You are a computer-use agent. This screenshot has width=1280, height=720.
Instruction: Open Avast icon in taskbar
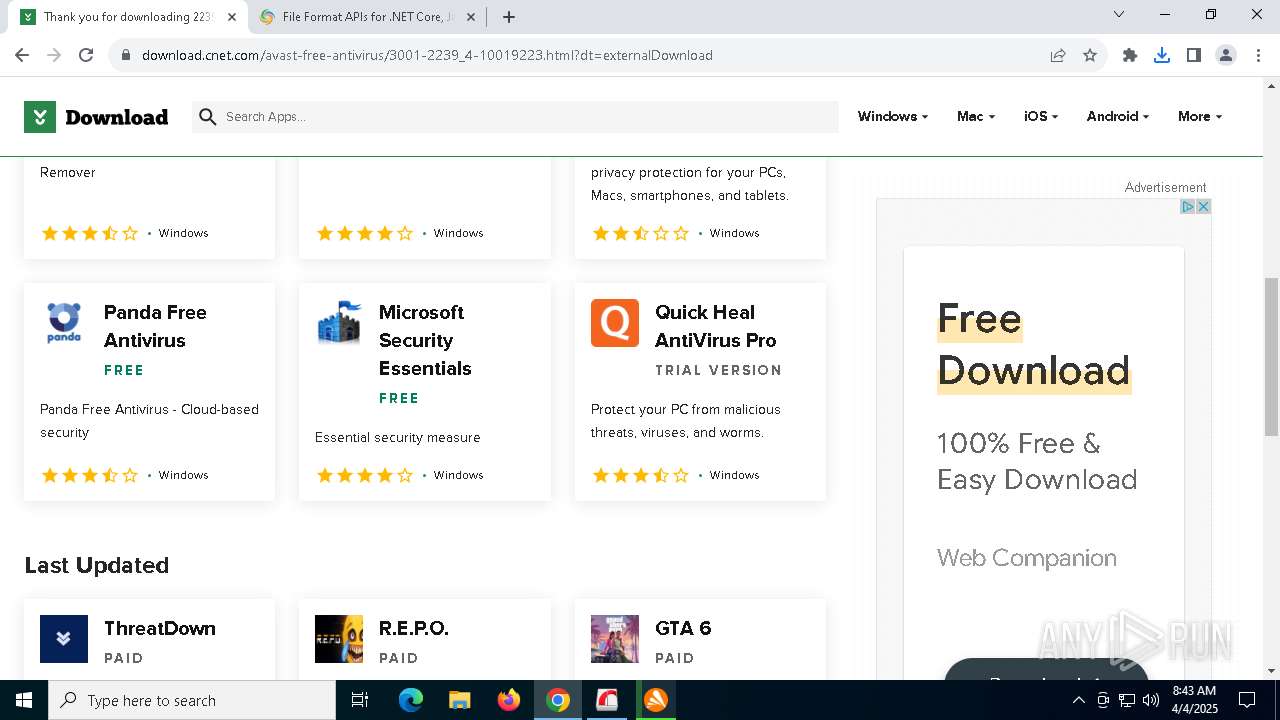click(x=656, y=700)
